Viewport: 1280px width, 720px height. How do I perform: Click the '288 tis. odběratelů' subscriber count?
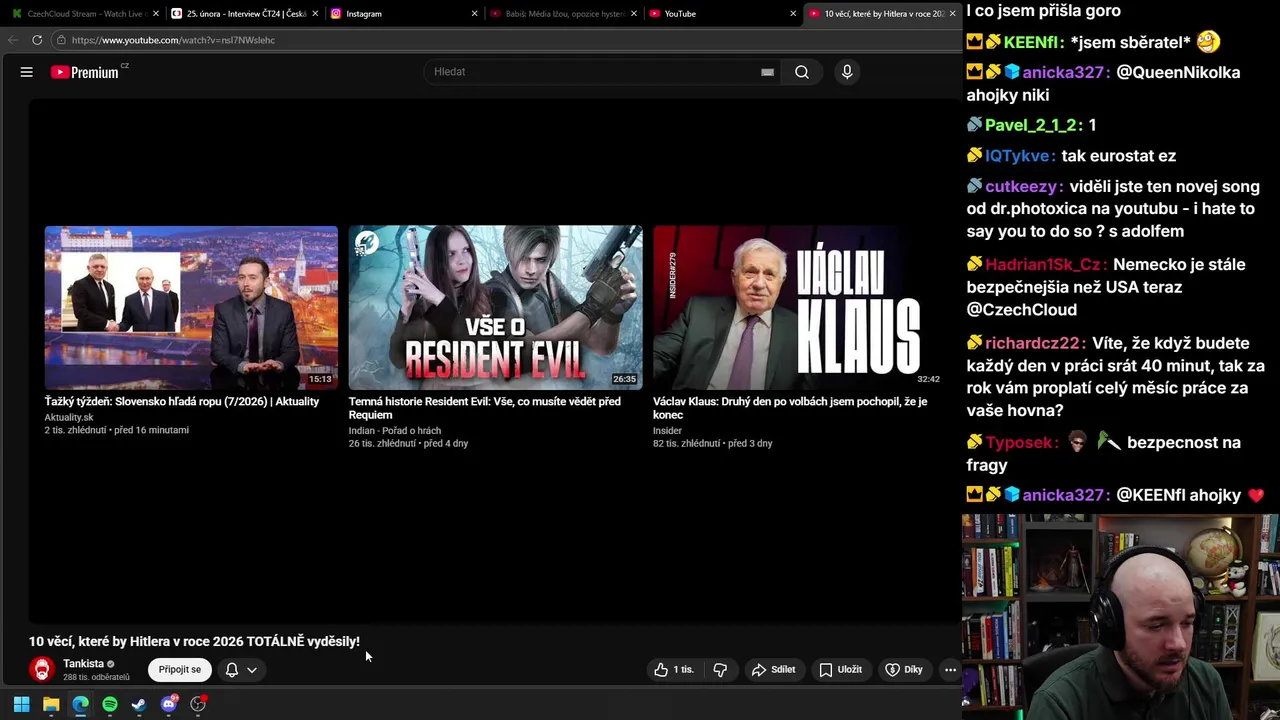[96, 678]
